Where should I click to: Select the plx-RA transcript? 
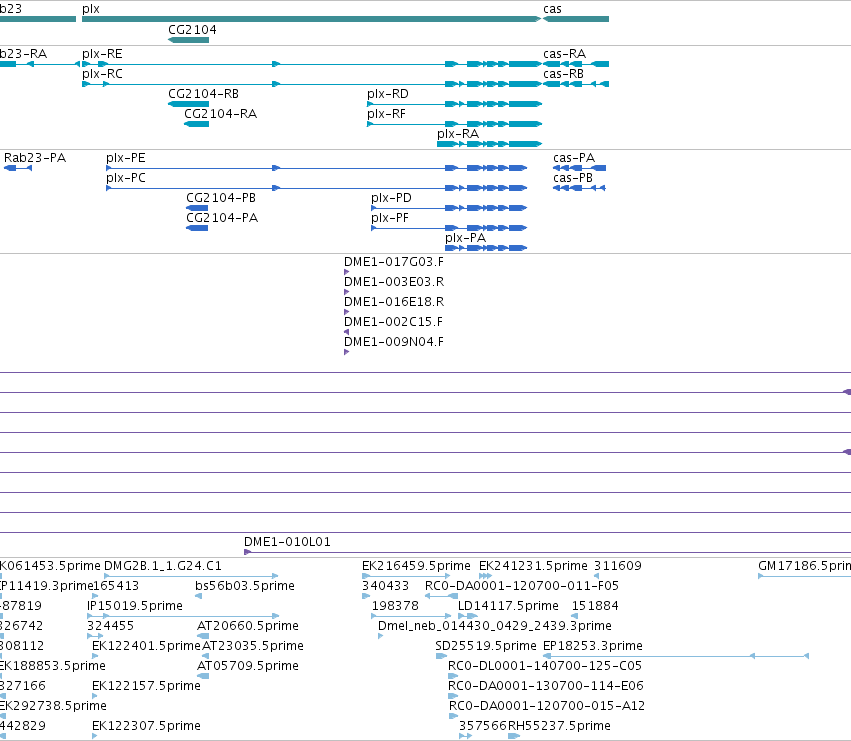point(490,144)
